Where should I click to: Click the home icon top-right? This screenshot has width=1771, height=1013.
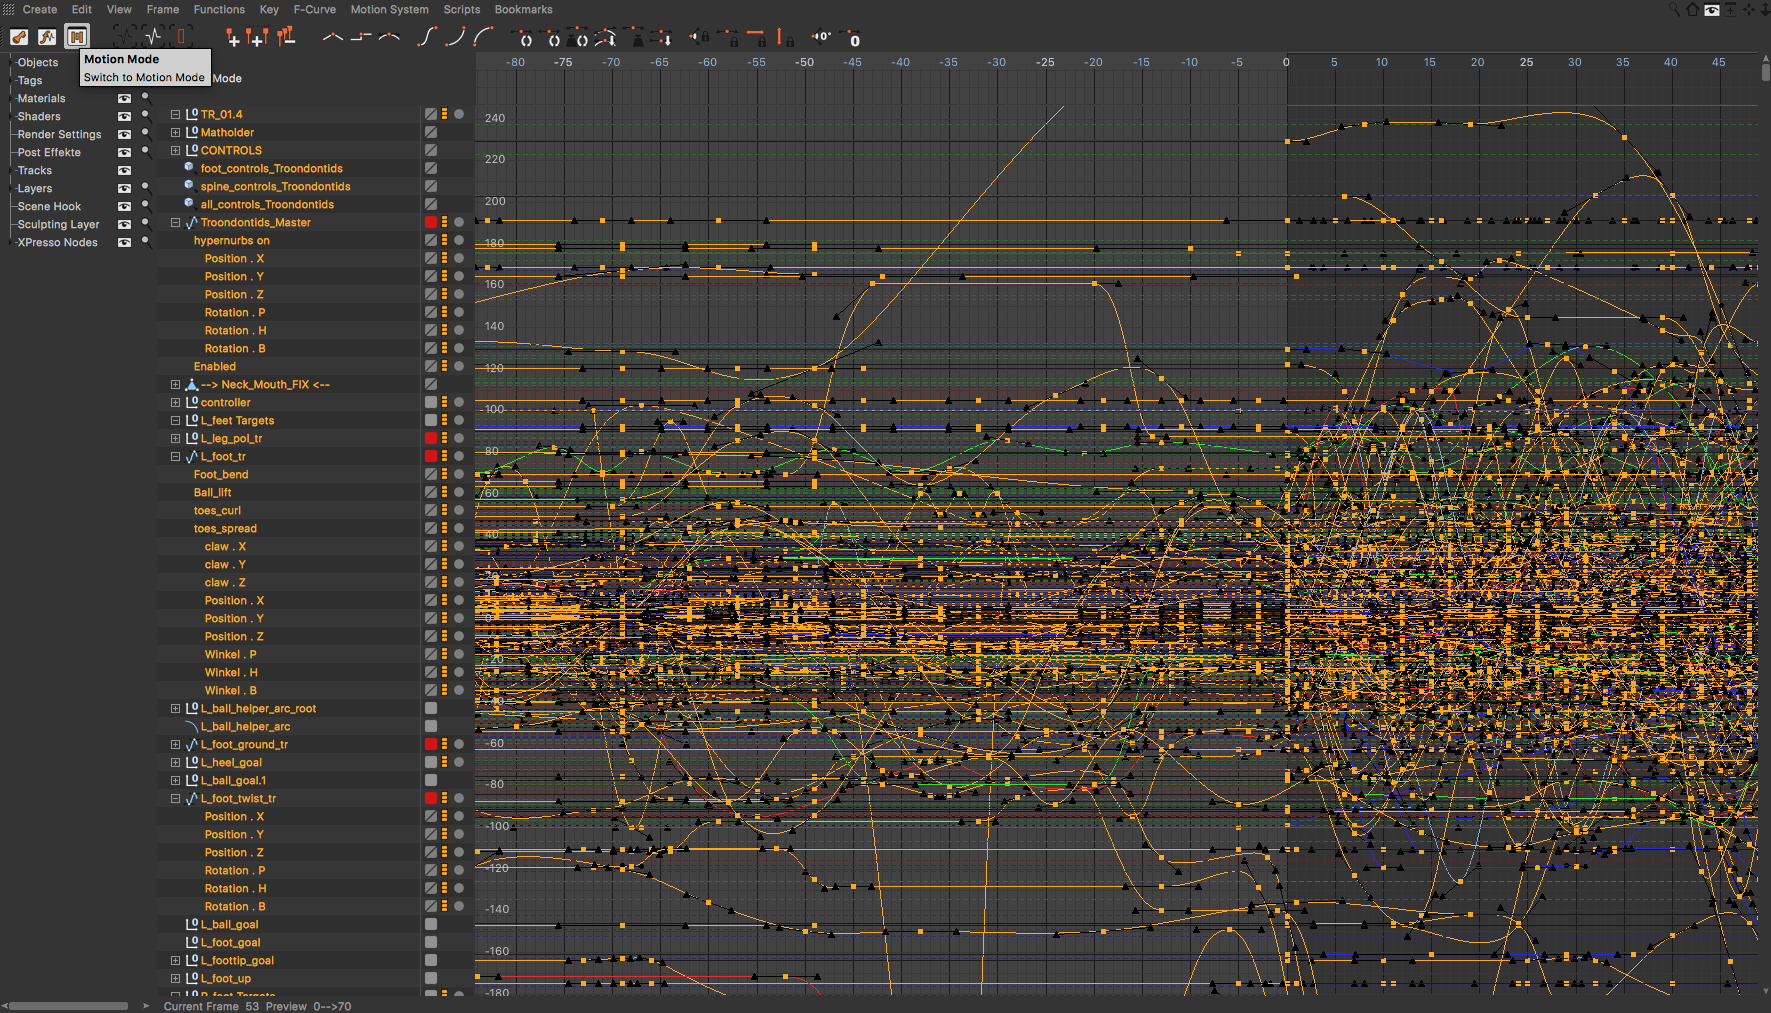point(1692,9)
